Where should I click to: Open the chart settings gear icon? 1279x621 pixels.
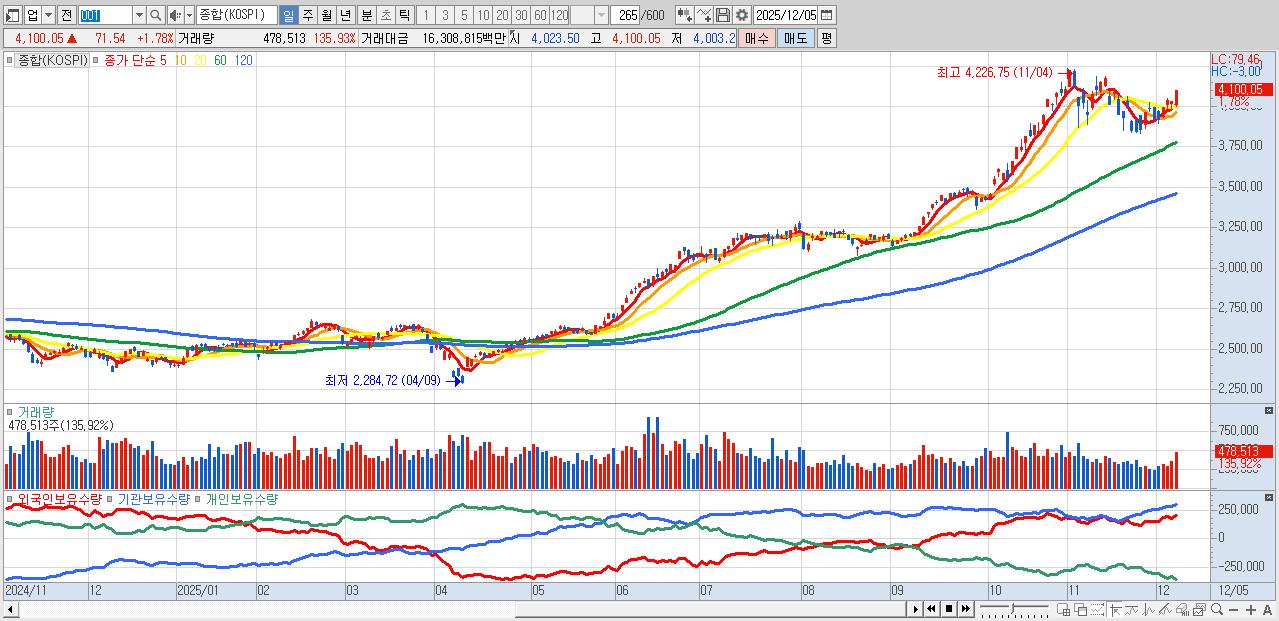coord(742,15)
